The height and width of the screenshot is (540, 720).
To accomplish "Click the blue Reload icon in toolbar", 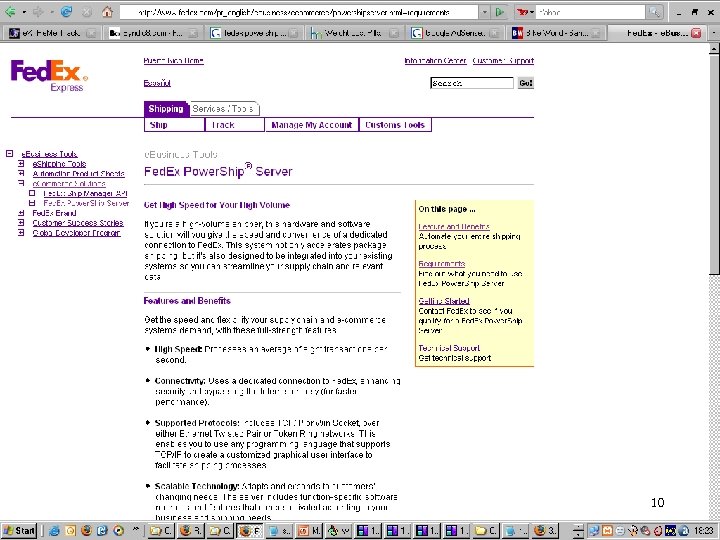I will (66, 11).
